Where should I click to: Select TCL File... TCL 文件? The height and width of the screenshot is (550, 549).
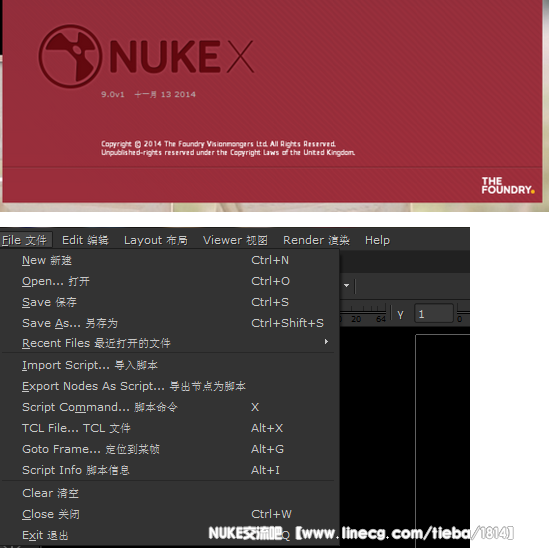point(168,428)
